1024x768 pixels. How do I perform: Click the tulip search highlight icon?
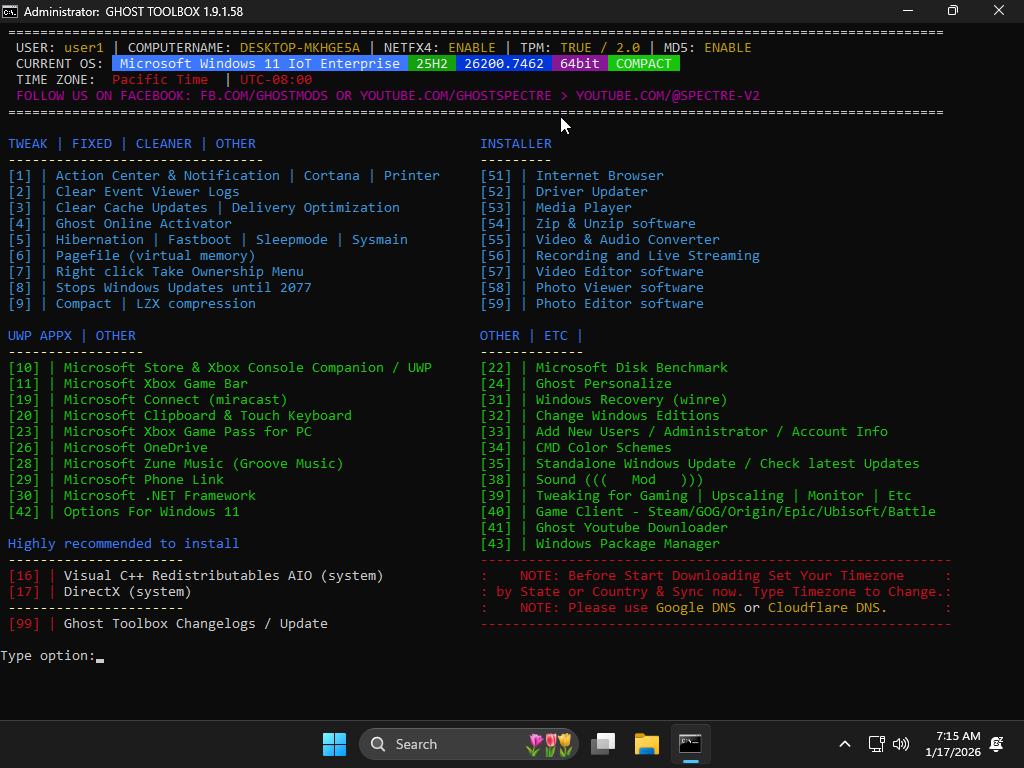click(x=549, y=744)
